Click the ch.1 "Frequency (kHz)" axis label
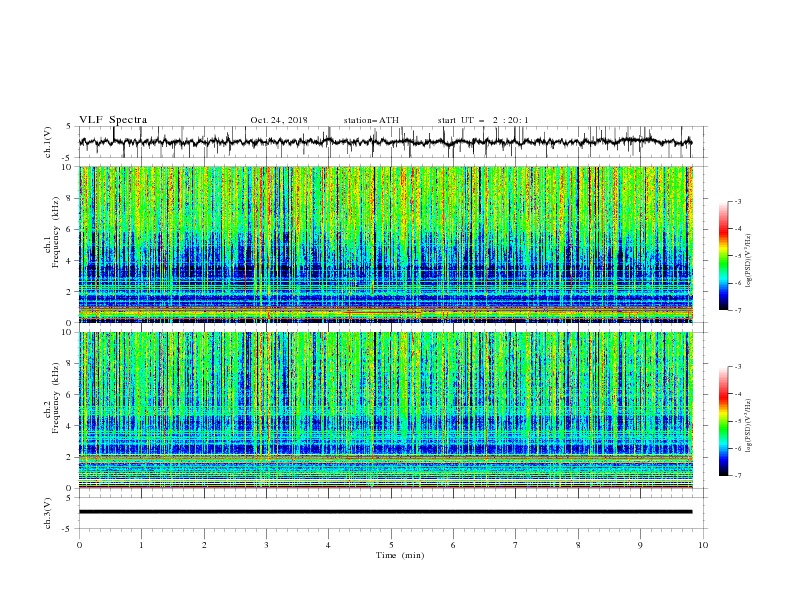This screenshot has width=792, height=612. pyautogui.click(x=55, y=233)
